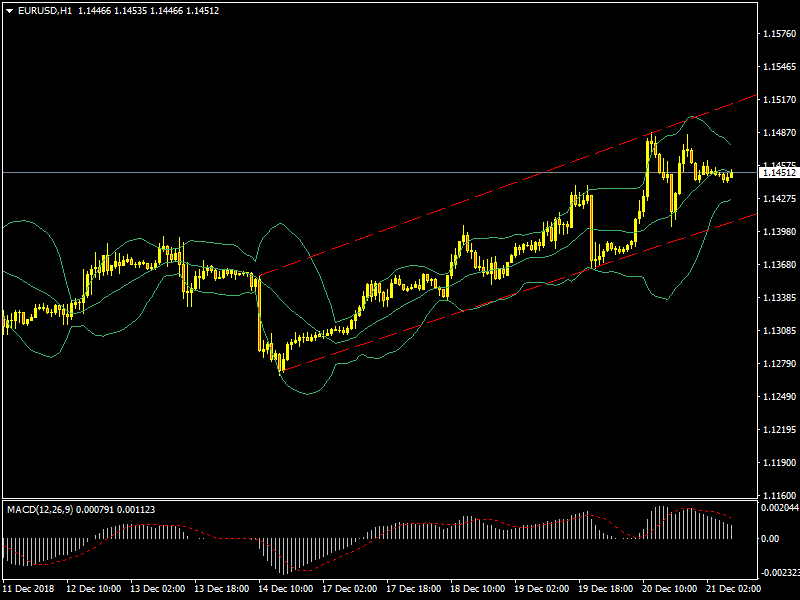
Task: Click the 1.13085 price scale label
Action: [x=778, y=331]
